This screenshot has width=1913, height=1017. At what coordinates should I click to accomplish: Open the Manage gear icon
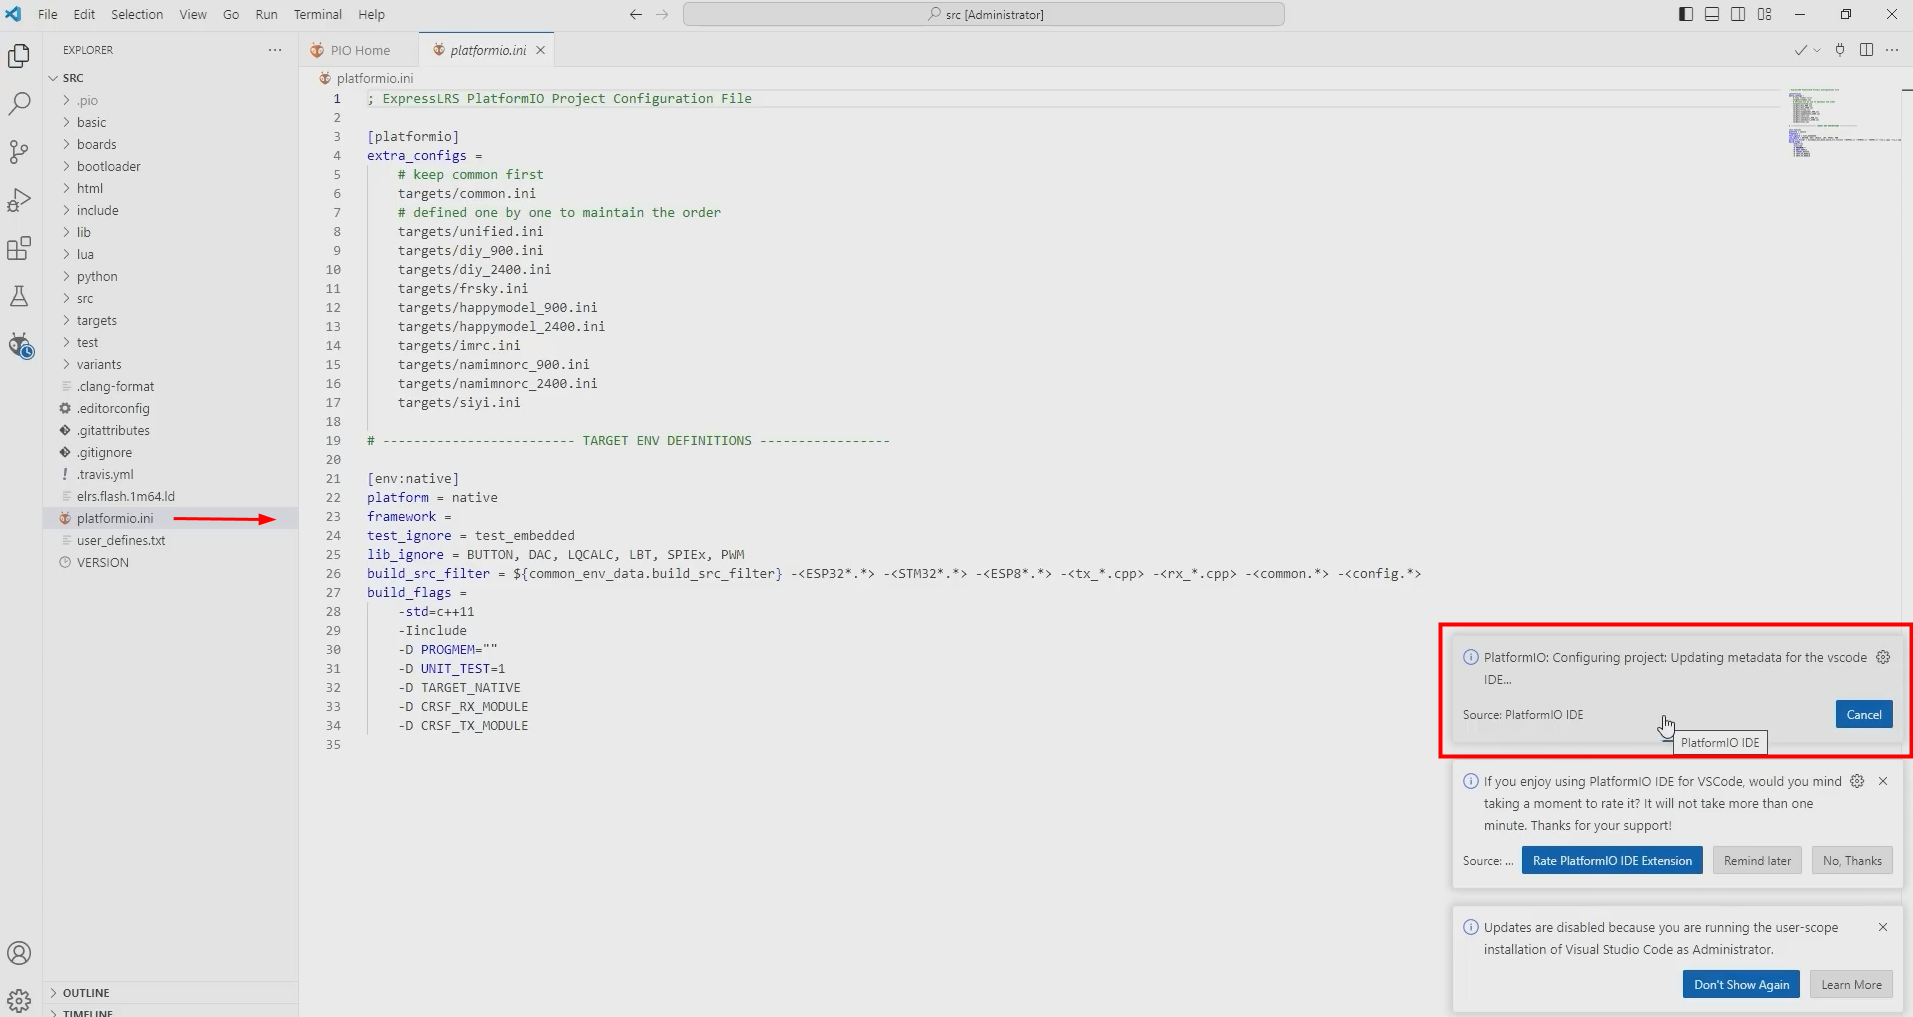[x=19, y=999]
